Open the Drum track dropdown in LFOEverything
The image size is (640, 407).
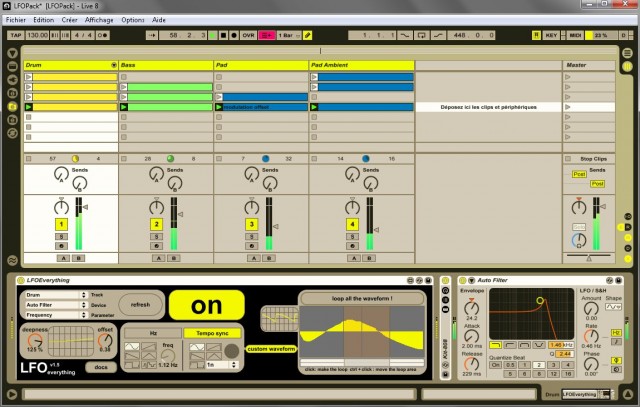pos(54,295)
